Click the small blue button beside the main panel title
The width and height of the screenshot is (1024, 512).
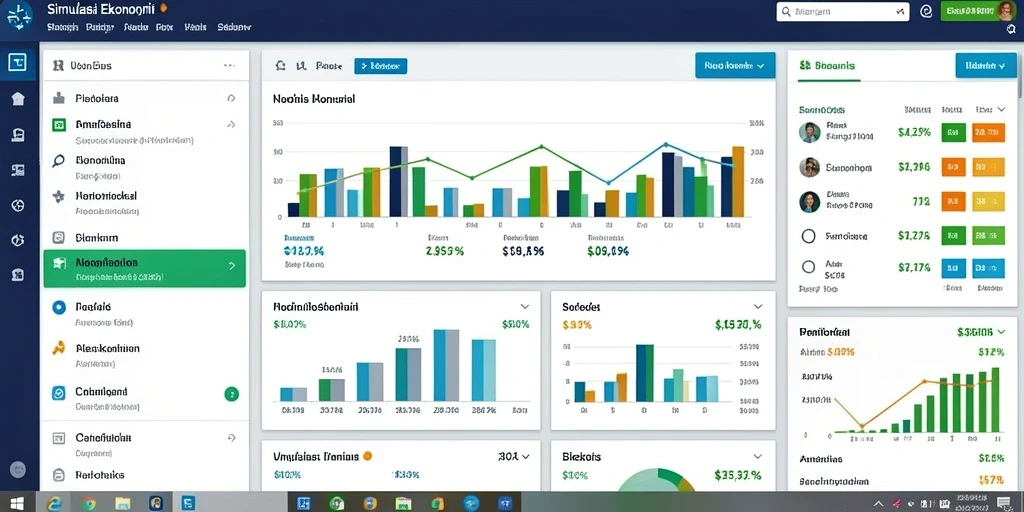click(x=381, y=66)
